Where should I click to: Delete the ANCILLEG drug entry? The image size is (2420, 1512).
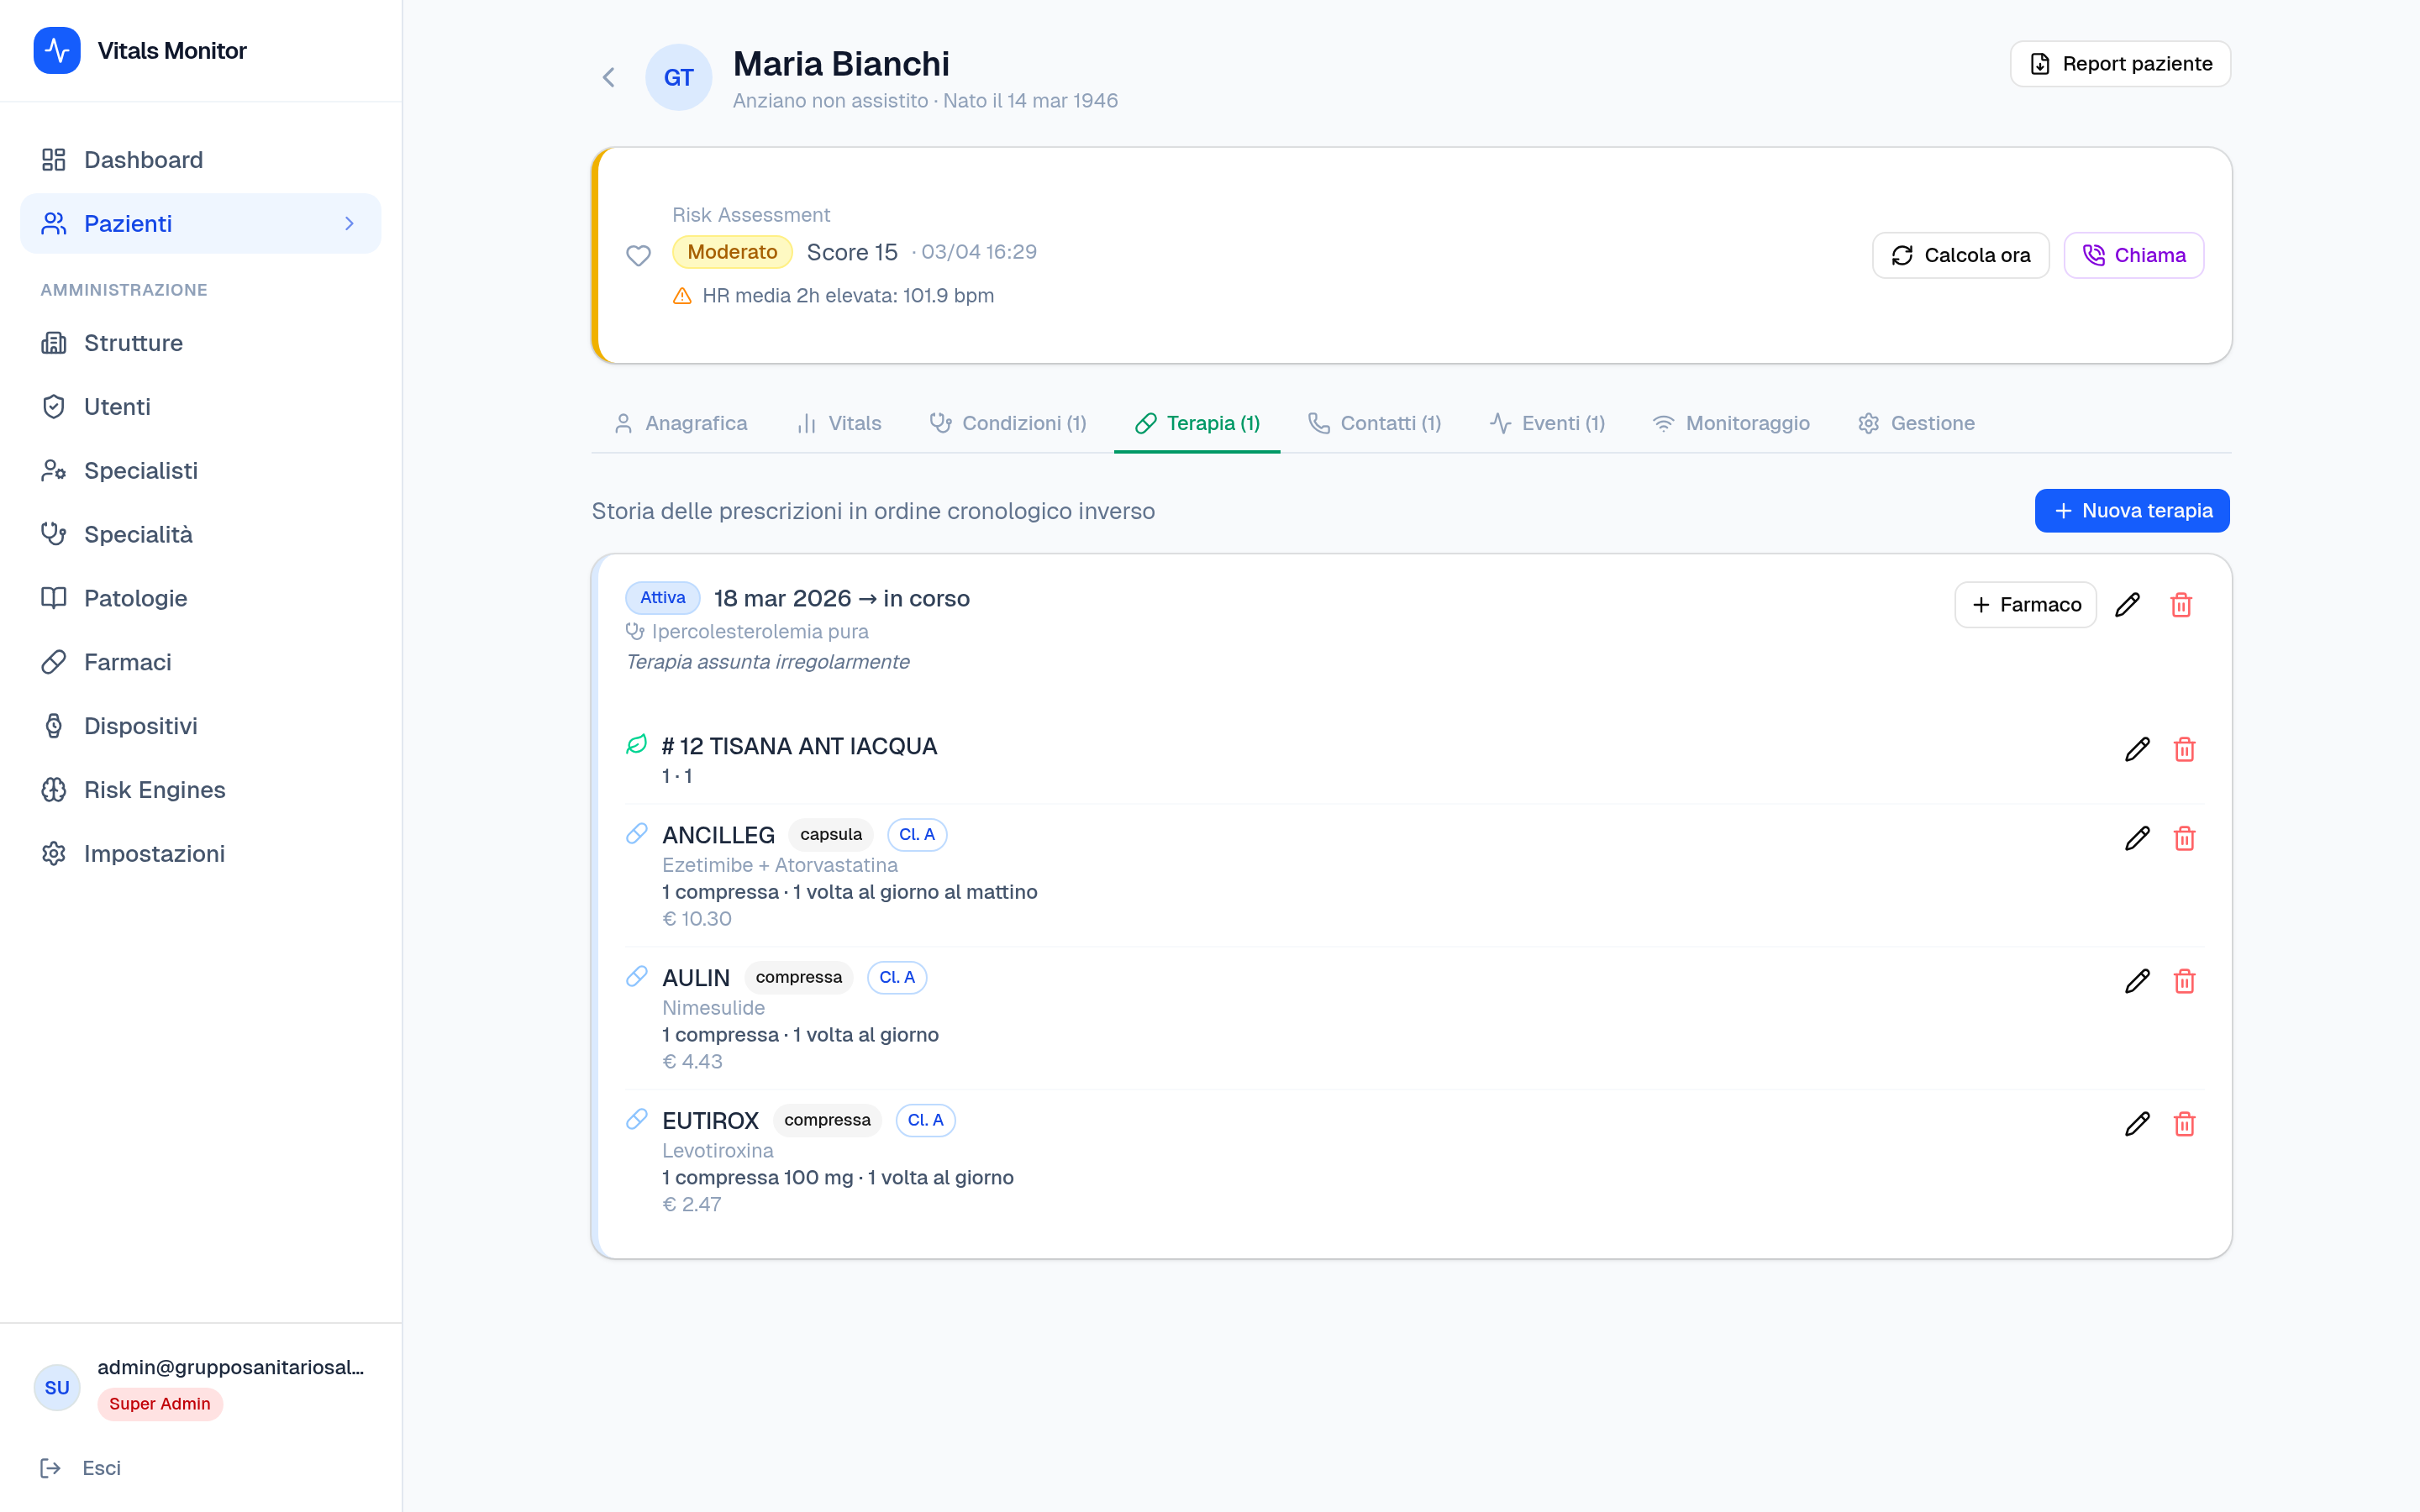2184,839
